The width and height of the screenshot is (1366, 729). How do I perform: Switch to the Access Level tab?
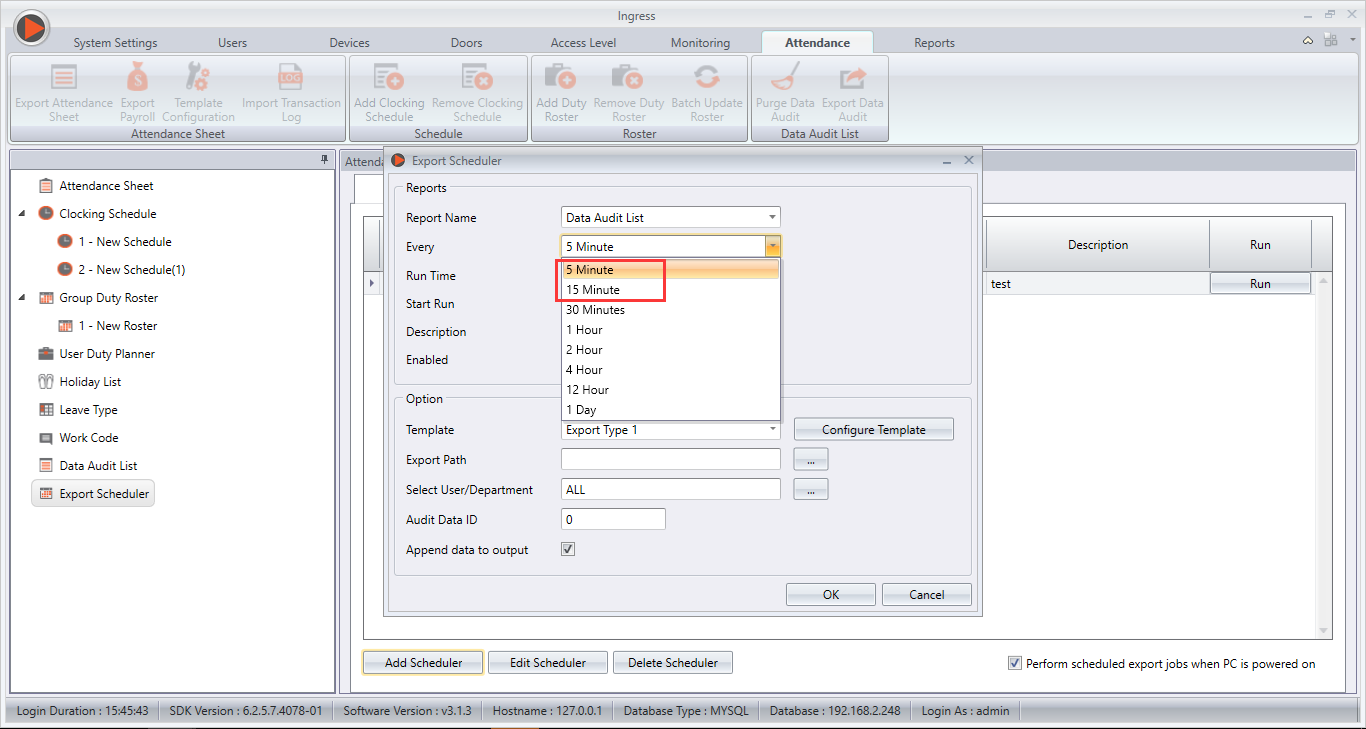coord(583,43)
